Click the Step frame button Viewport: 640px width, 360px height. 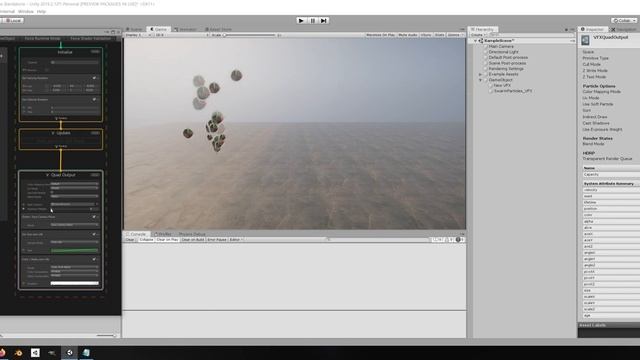pos(324,20)
